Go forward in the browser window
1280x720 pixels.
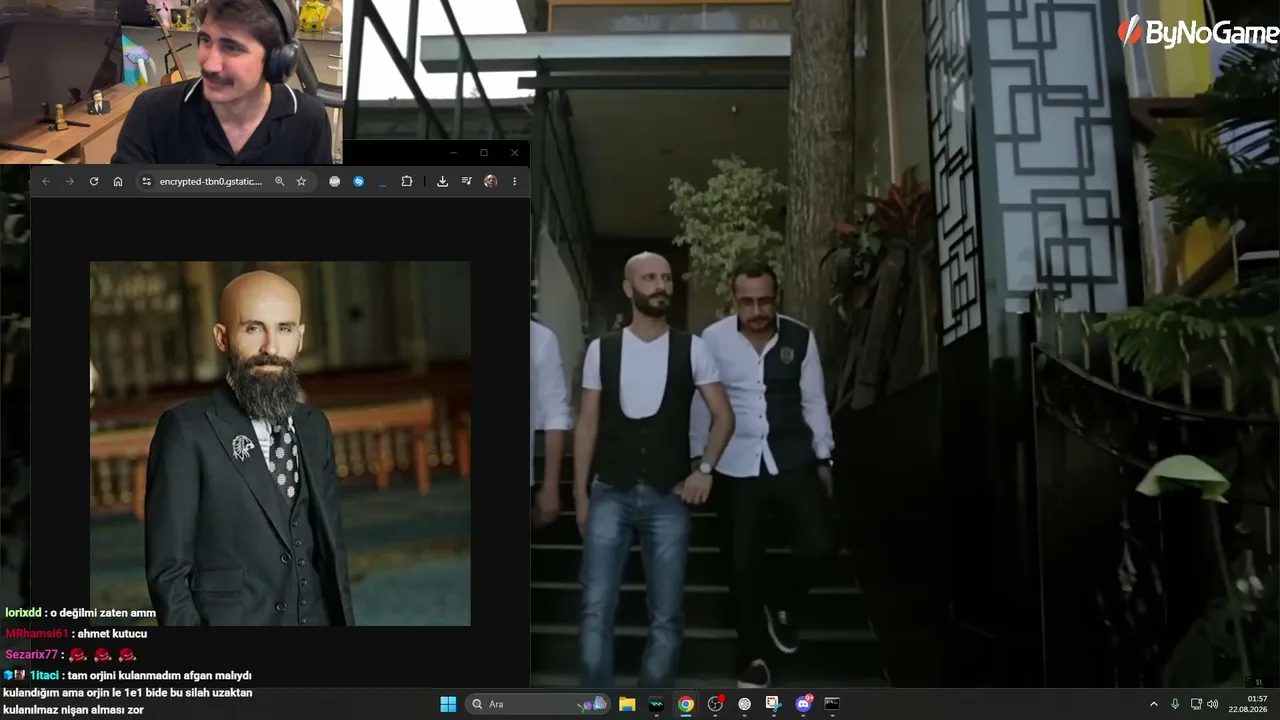point(70,181)
